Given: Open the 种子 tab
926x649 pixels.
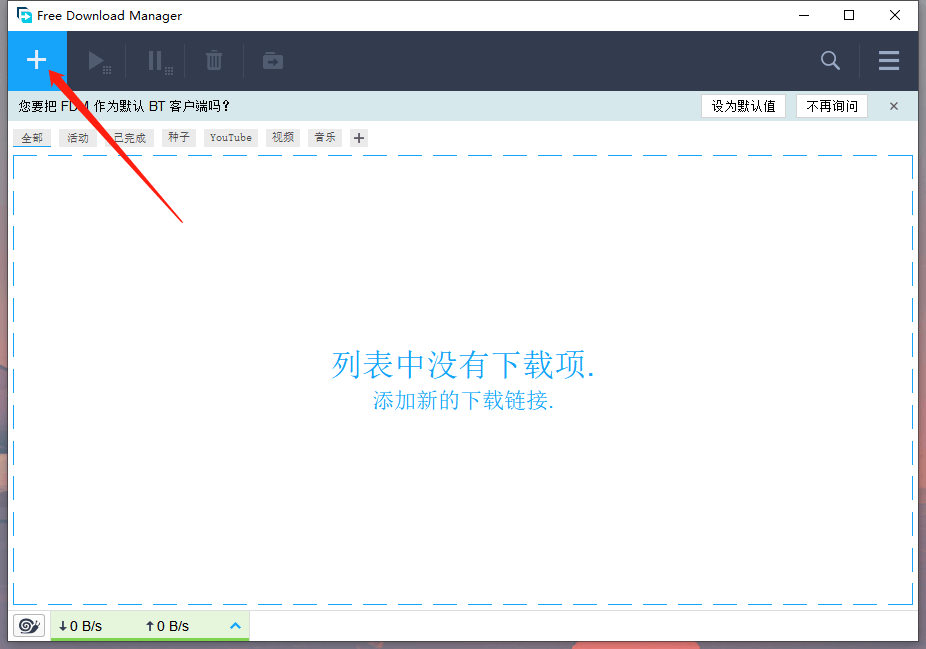Looking at the screenshot, I should (x=178, y=138).
